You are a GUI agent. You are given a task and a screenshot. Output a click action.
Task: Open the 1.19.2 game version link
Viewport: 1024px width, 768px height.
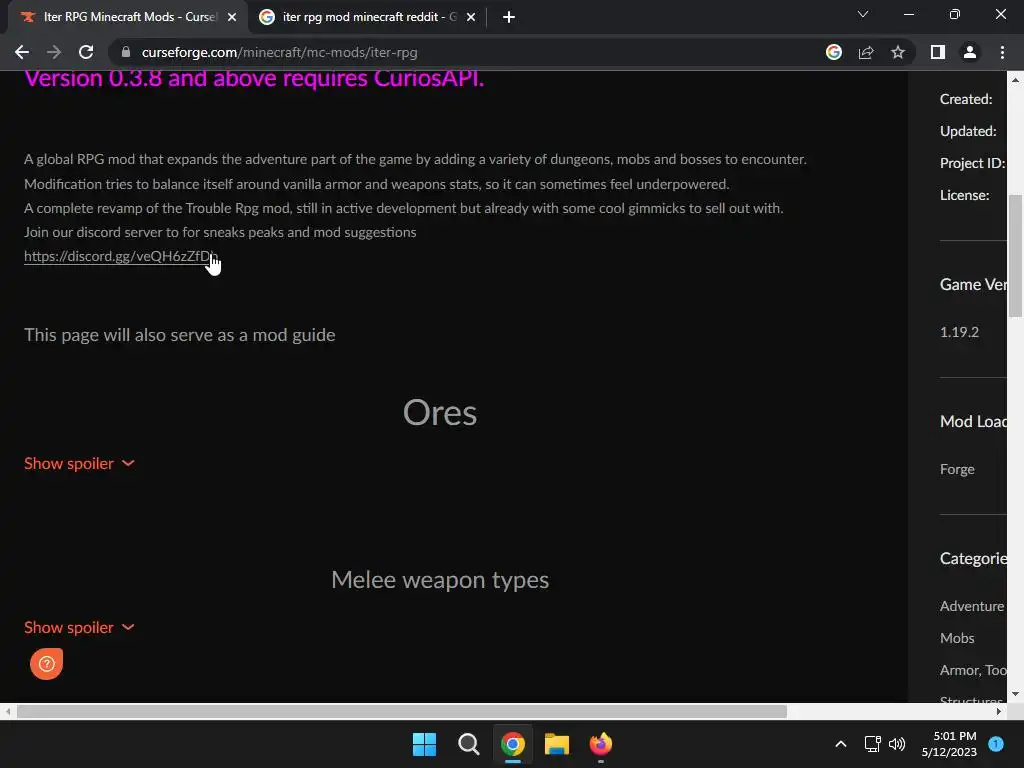pyautogui.click(x=959, y=332)
